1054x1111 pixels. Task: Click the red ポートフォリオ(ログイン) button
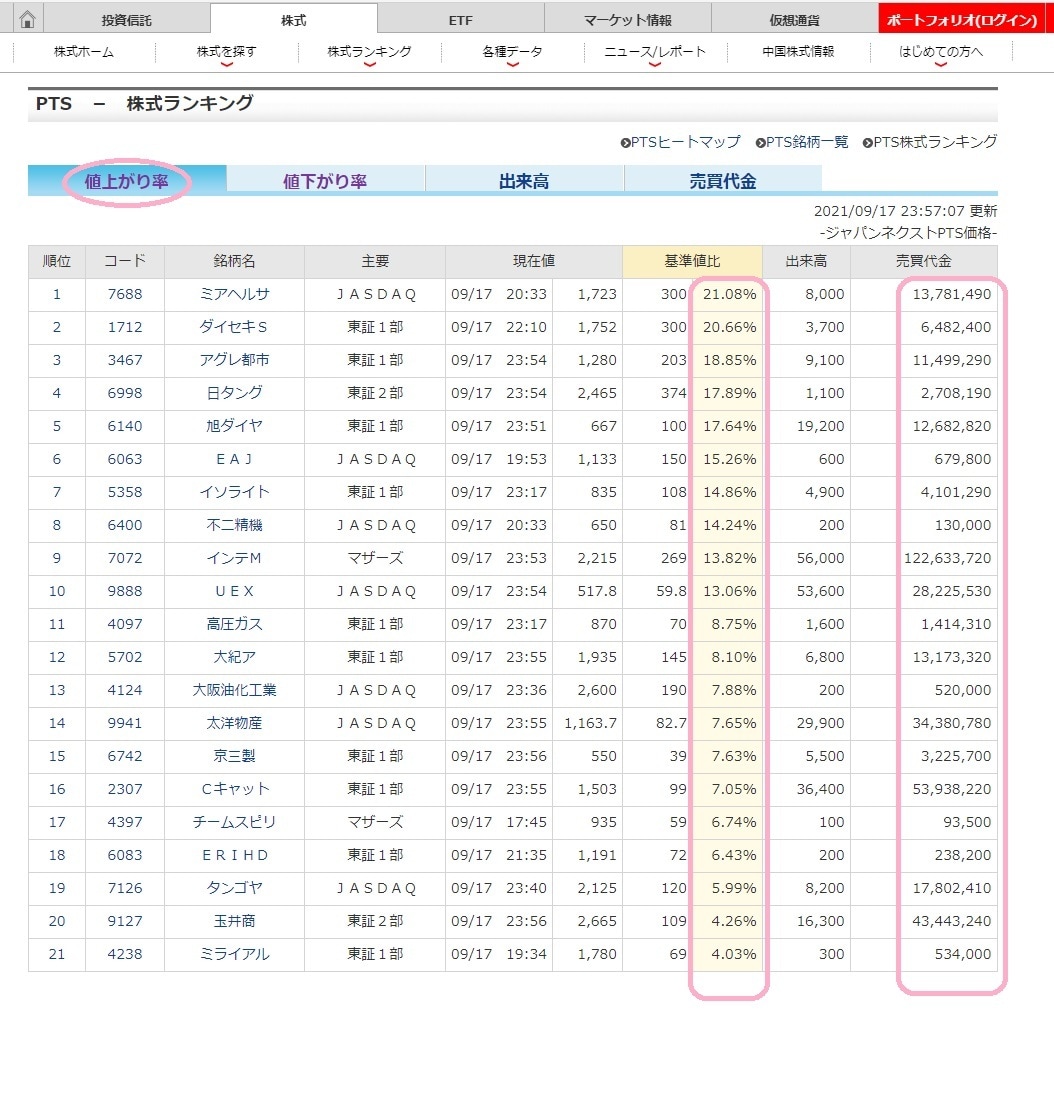(962, 19)
